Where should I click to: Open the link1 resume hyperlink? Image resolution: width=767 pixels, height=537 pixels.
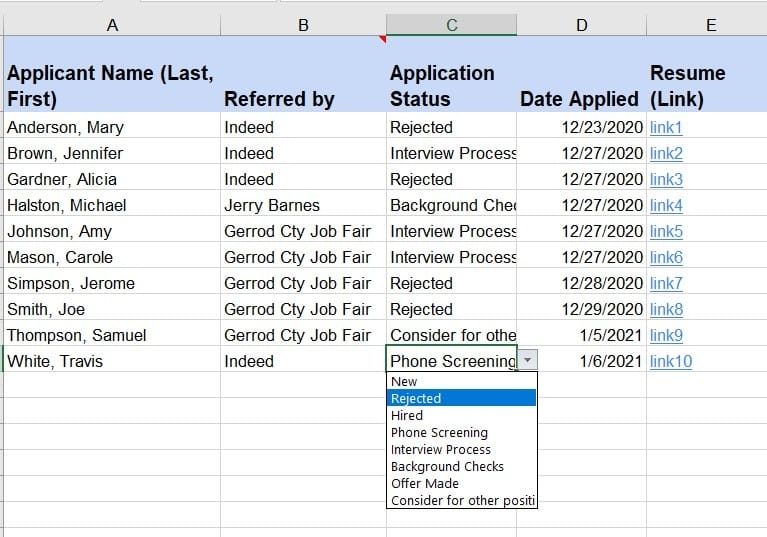[x=666, y=127]
